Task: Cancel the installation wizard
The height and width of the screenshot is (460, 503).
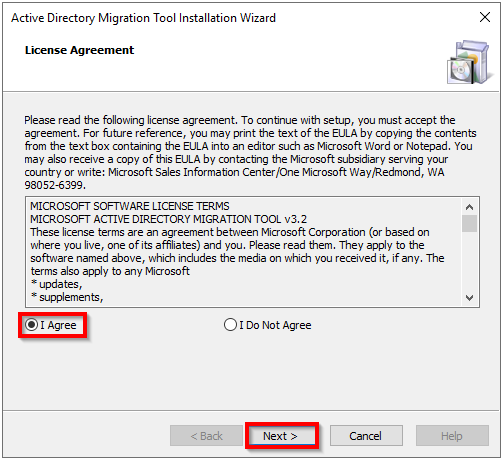Action: 366,436
